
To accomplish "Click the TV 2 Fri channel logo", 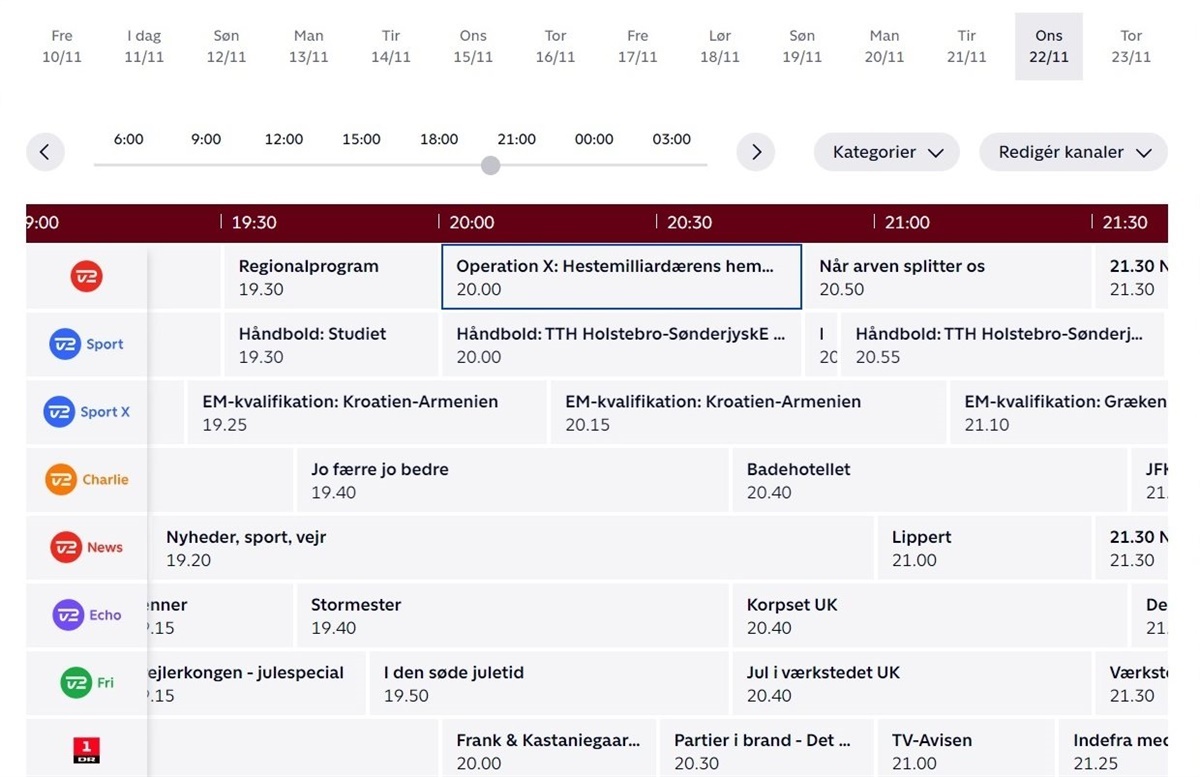I will (86, 683).
